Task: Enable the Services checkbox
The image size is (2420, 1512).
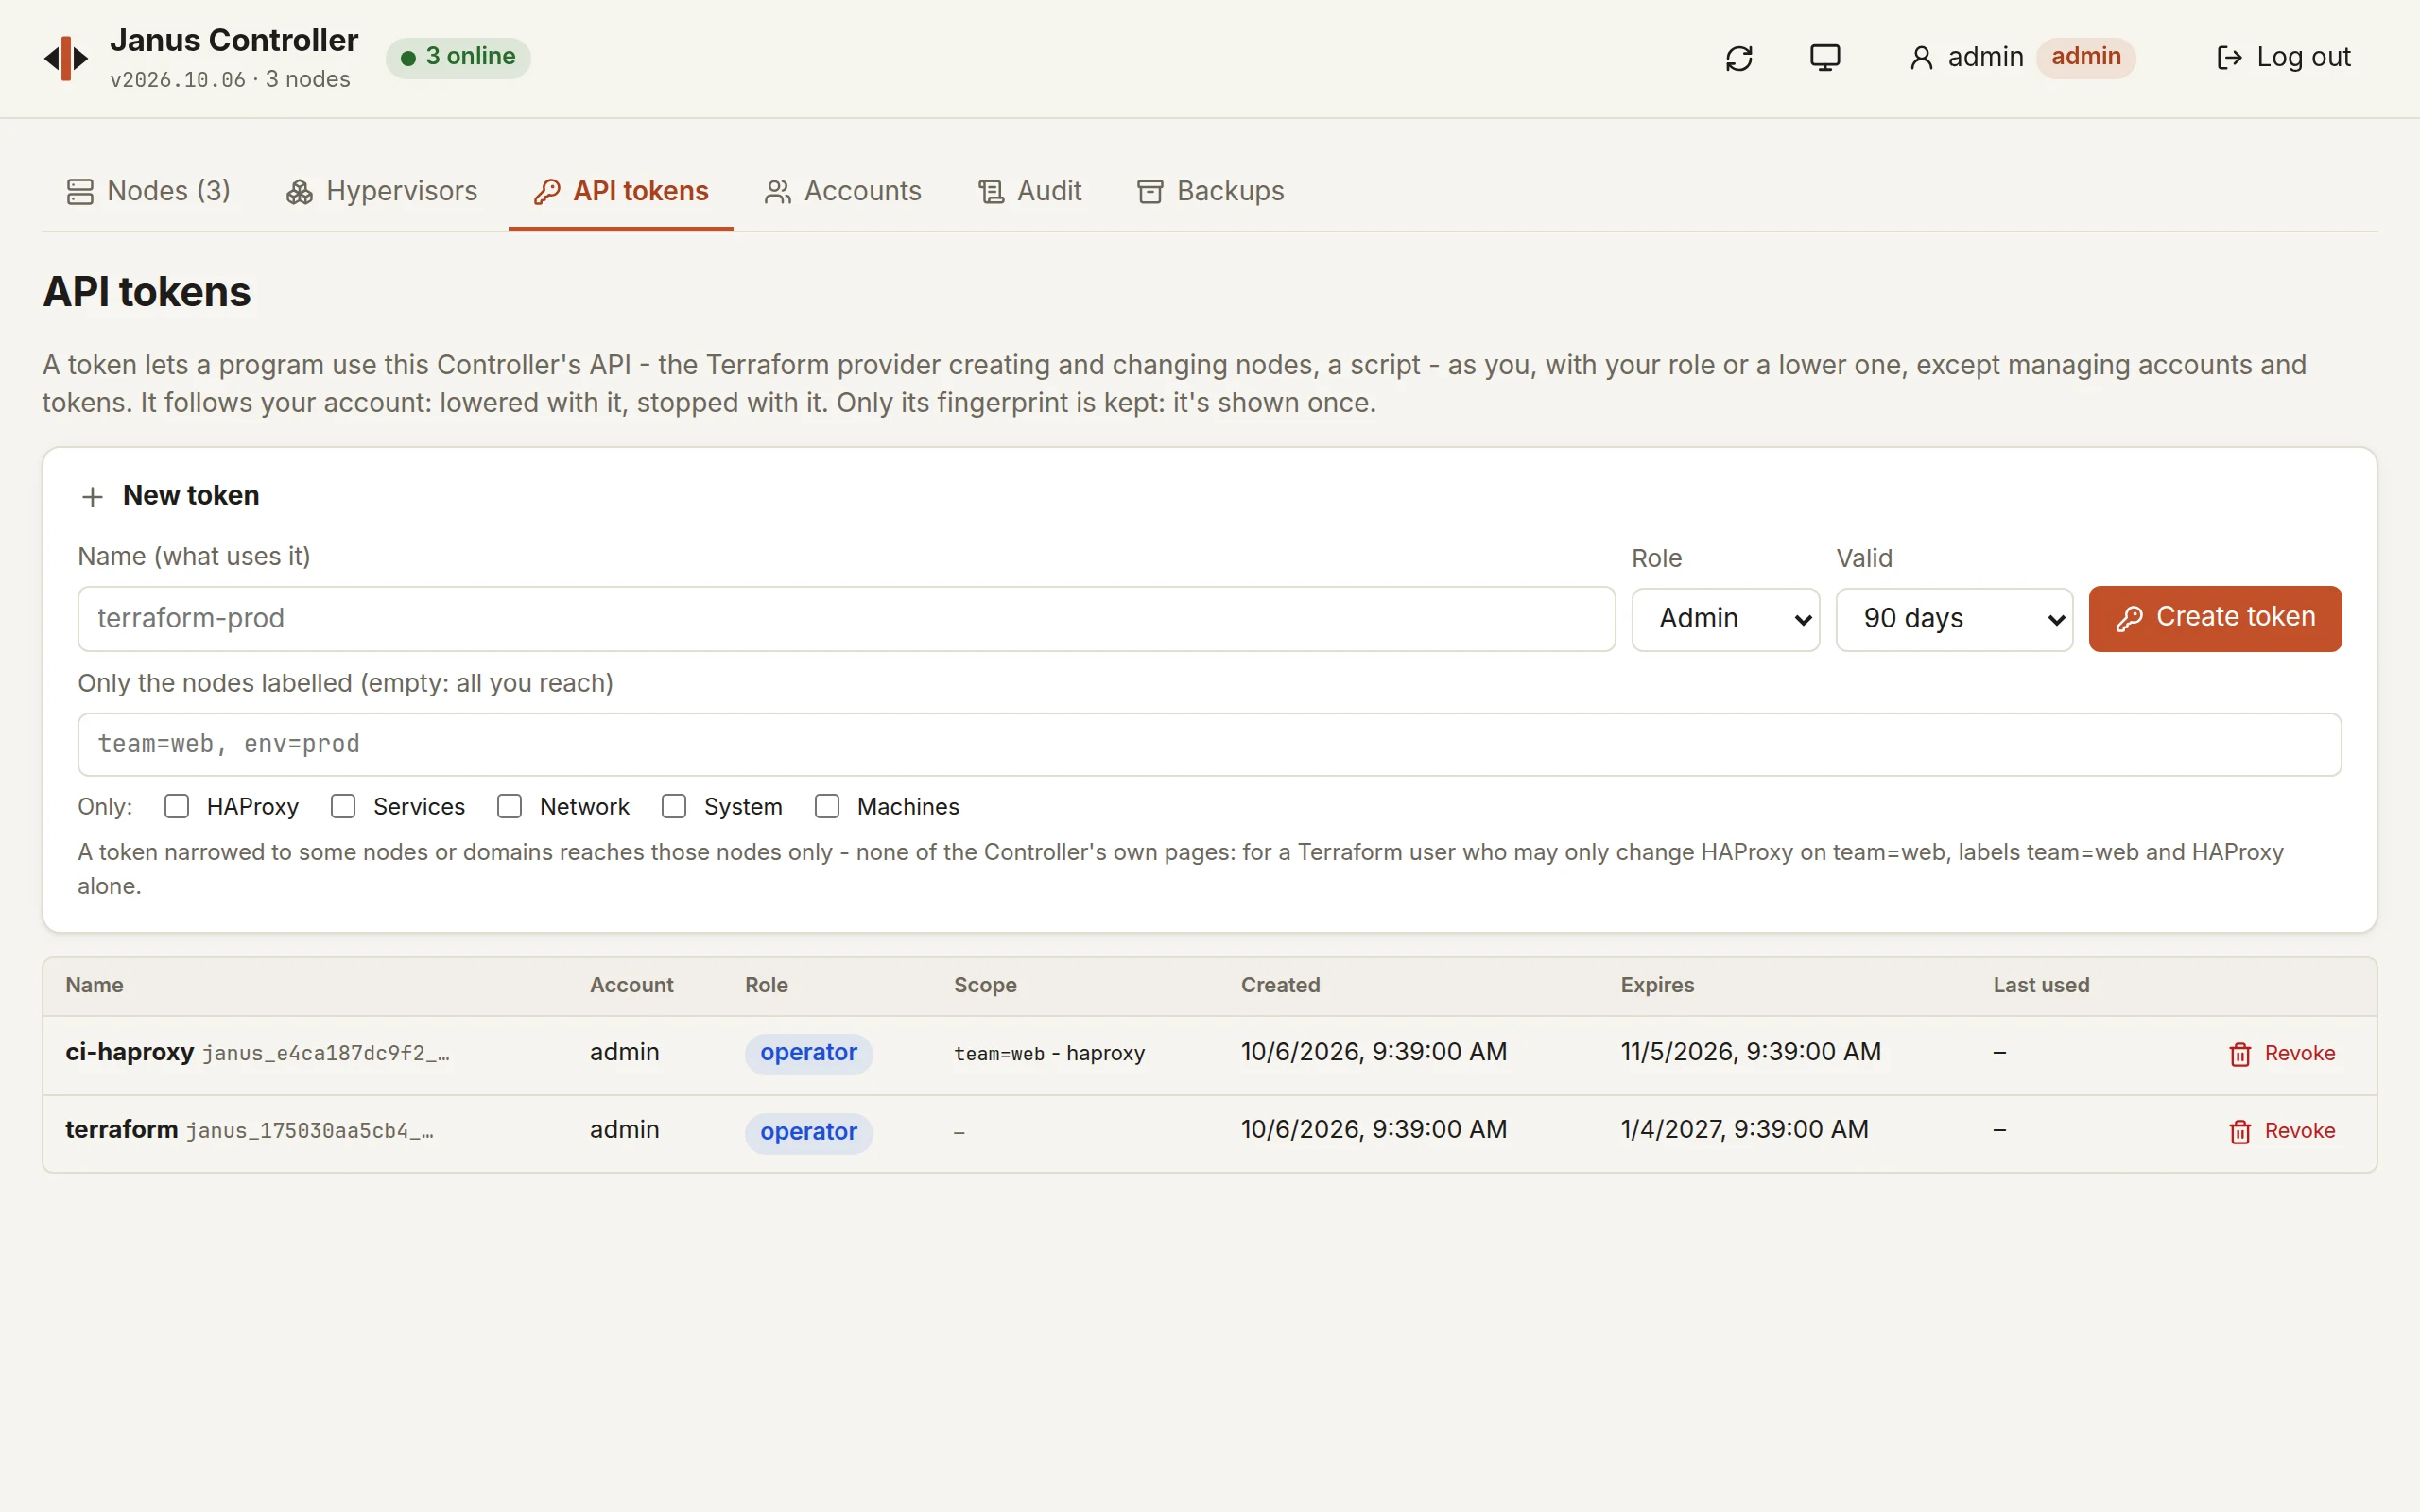Action: 343,806
